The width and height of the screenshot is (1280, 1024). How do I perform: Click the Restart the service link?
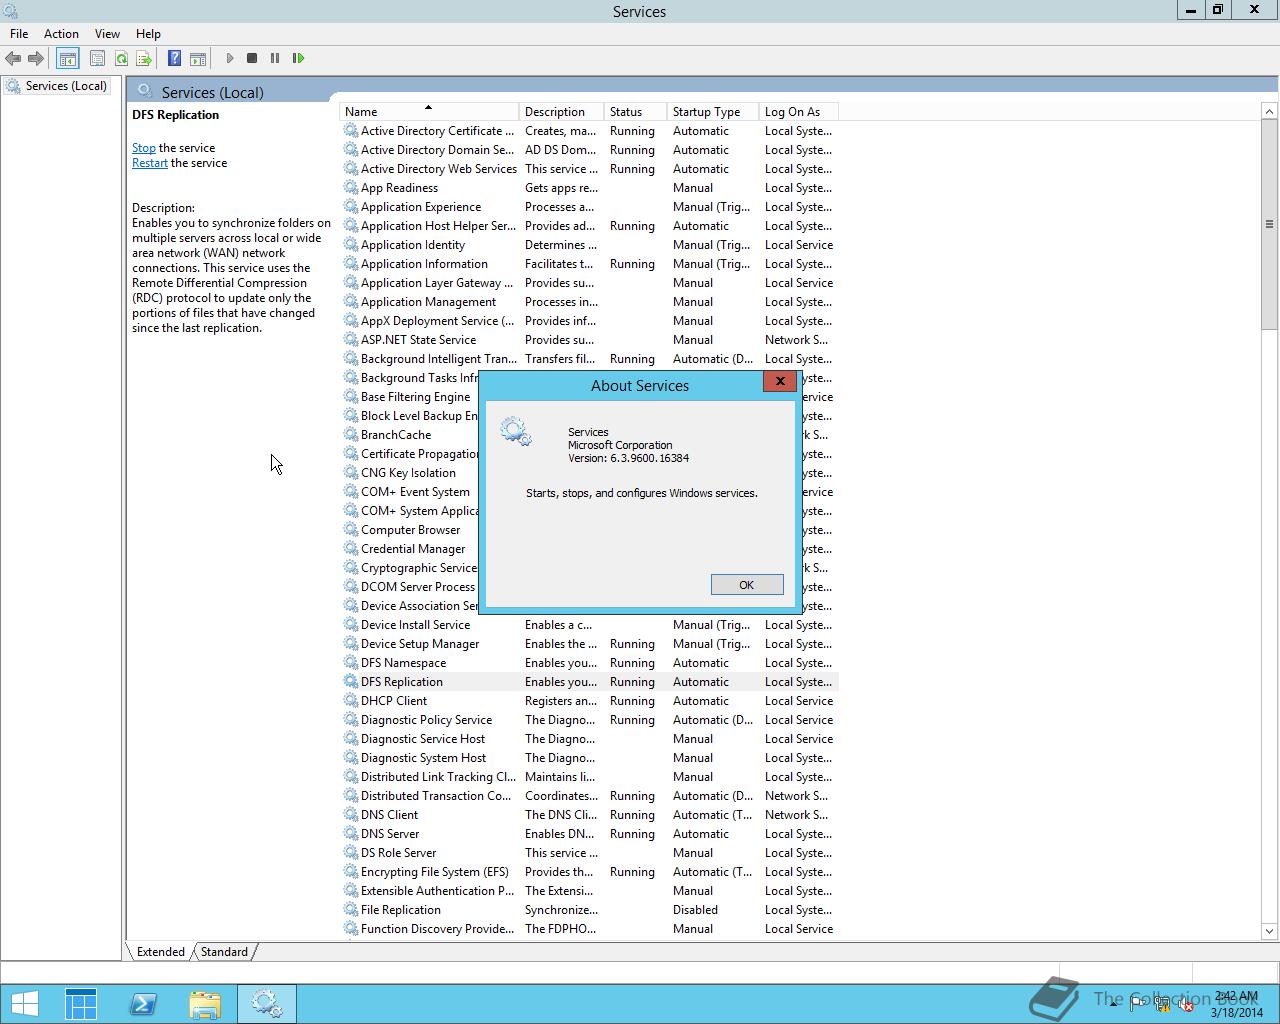pos(150,163)
